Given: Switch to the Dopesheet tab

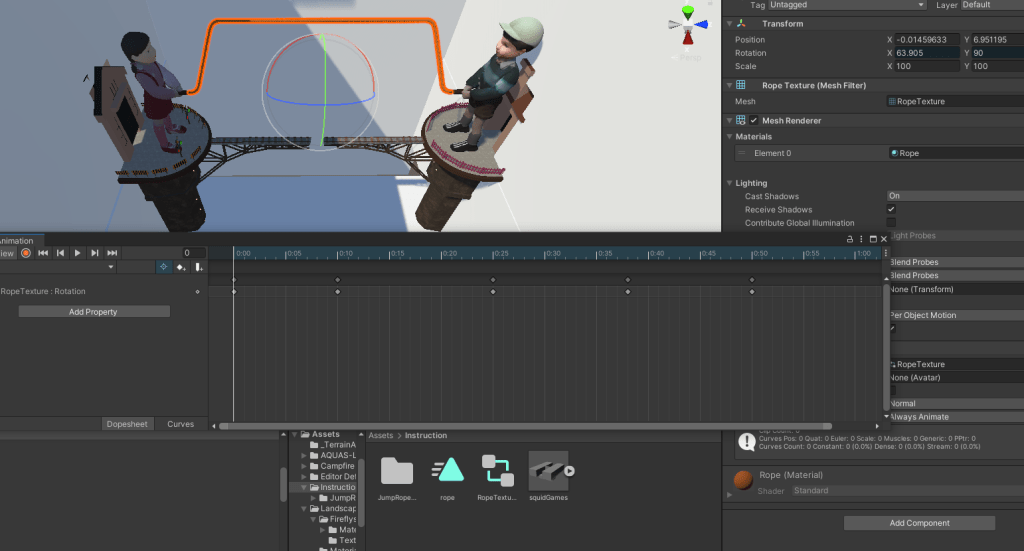Looking at the screenshot, I should click(127, 424).
